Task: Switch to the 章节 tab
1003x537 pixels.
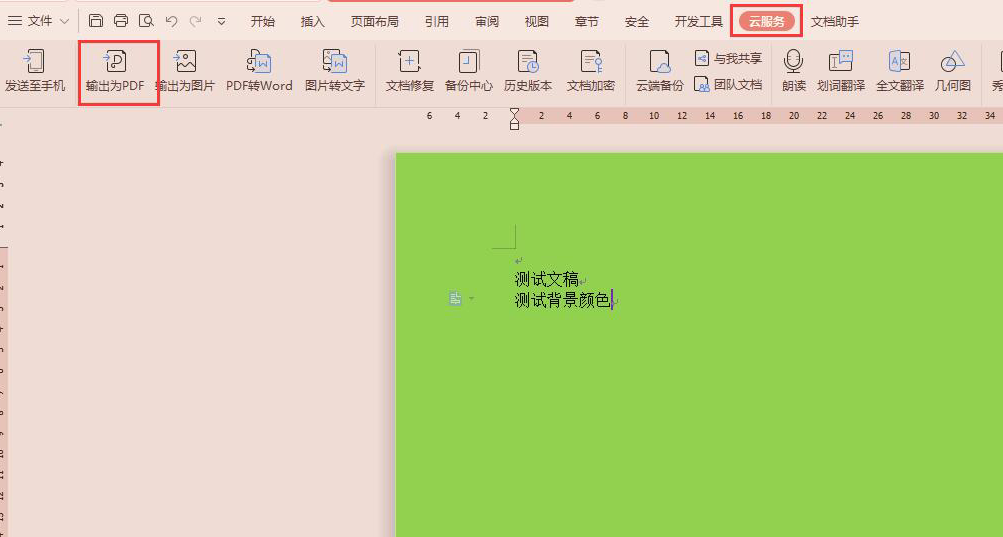Action: [586, 21]
